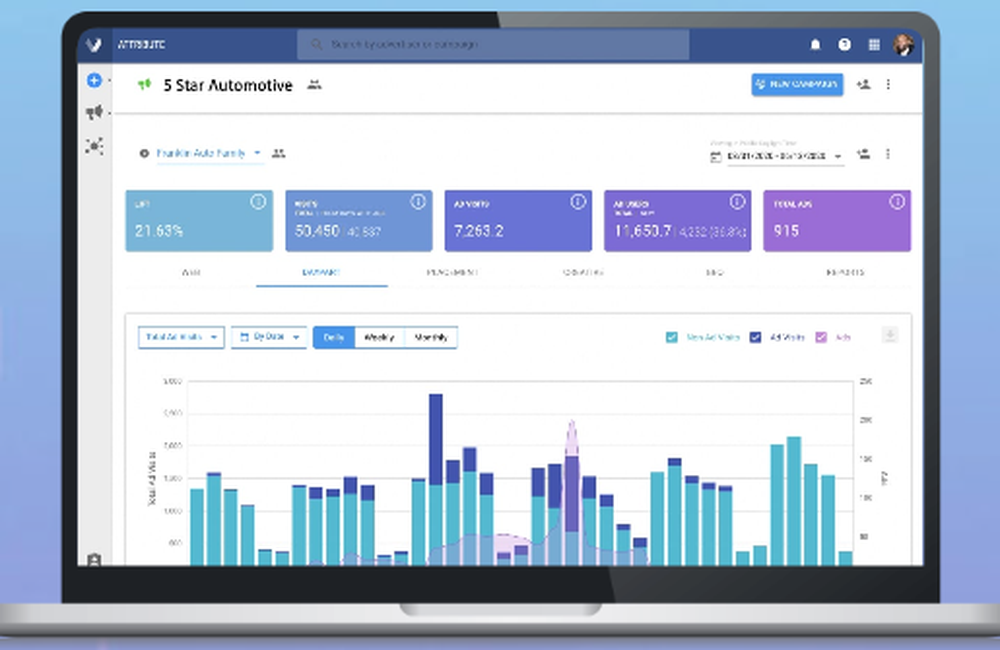The width and height of the screenshot is (1000, 650).
Task: Open the last tab under the 915 card
Action: (x=846, y=272)
